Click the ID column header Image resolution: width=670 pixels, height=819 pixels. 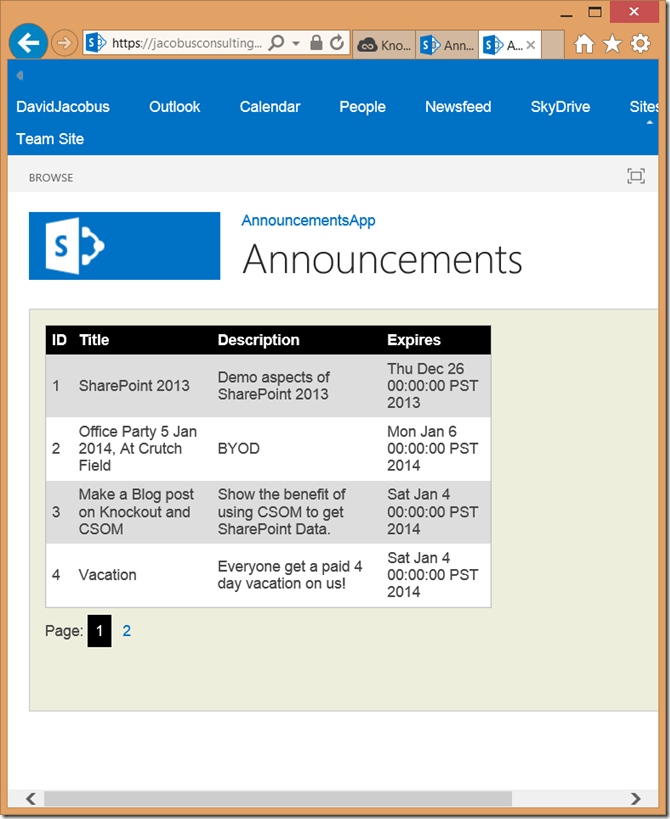point(59,340)
